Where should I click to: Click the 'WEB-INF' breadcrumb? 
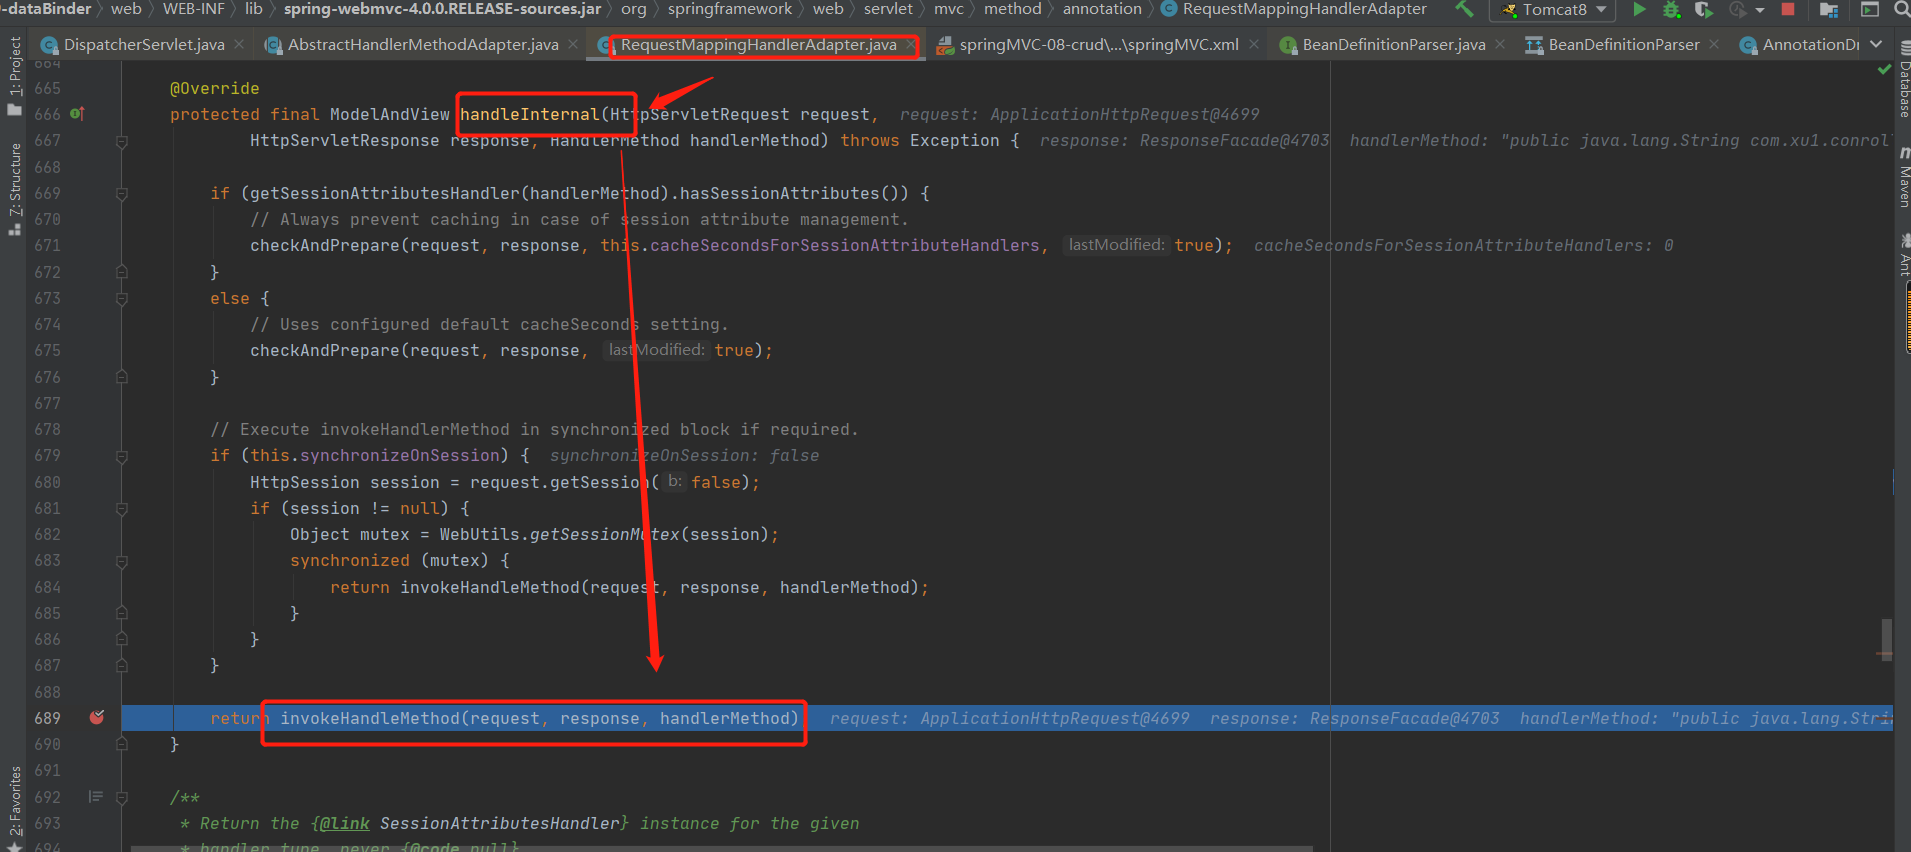pyautogui.click(x=194, y=9)
